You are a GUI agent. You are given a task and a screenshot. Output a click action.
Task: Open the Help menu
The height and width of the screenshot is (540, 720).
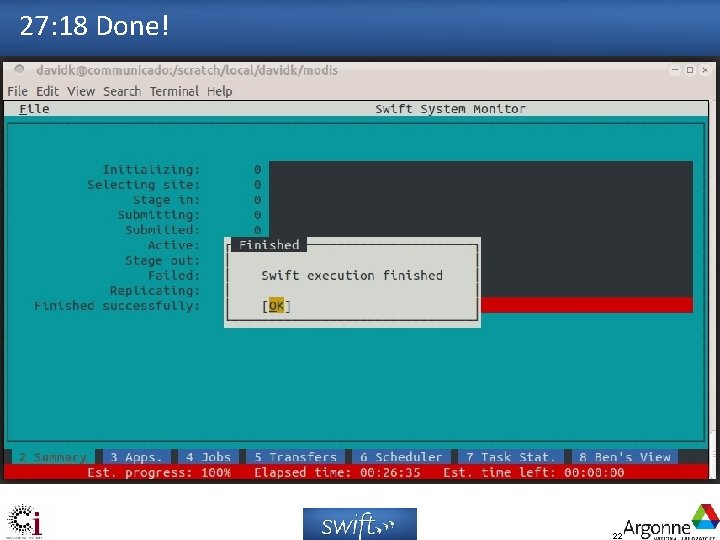pos(219,92)
